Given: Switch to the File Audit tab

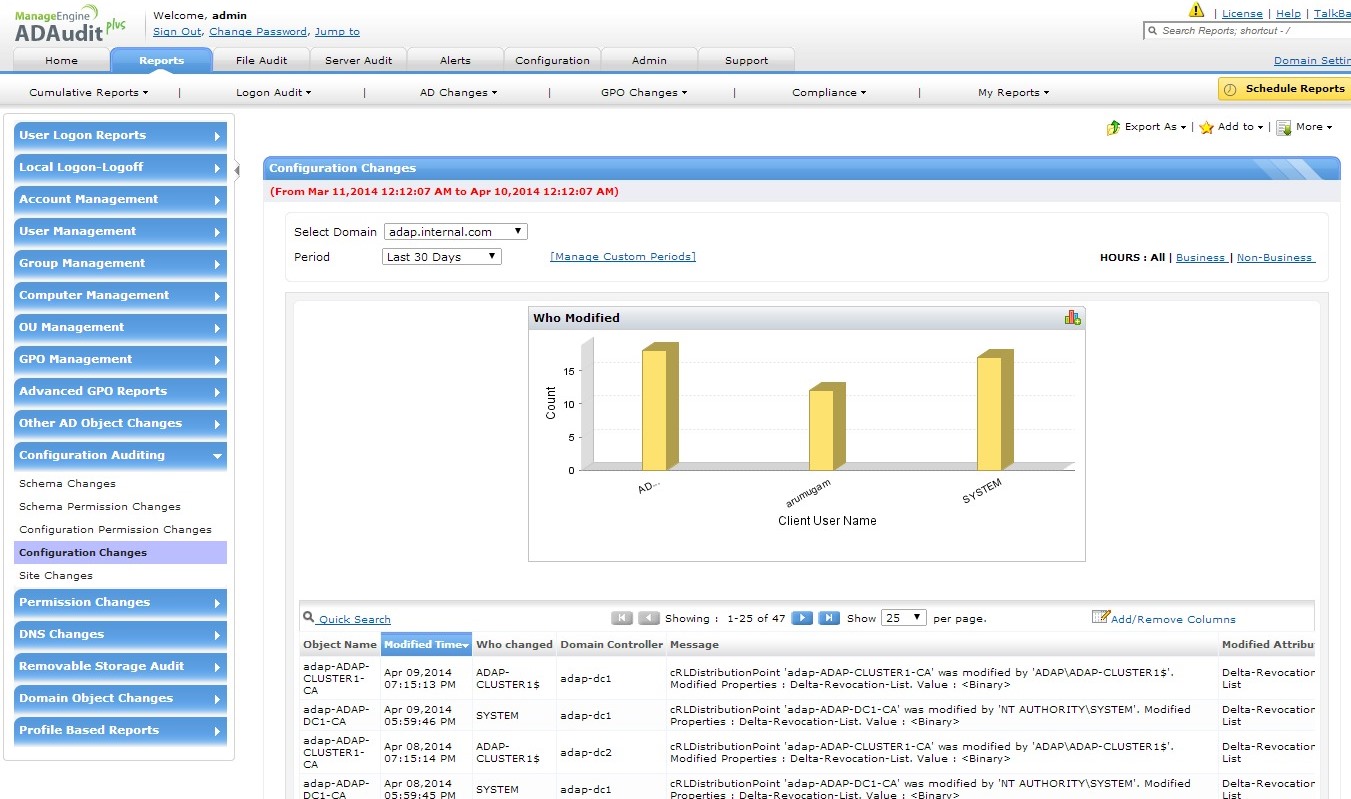Looking at the screenshot, I should (x=261, y=60).
